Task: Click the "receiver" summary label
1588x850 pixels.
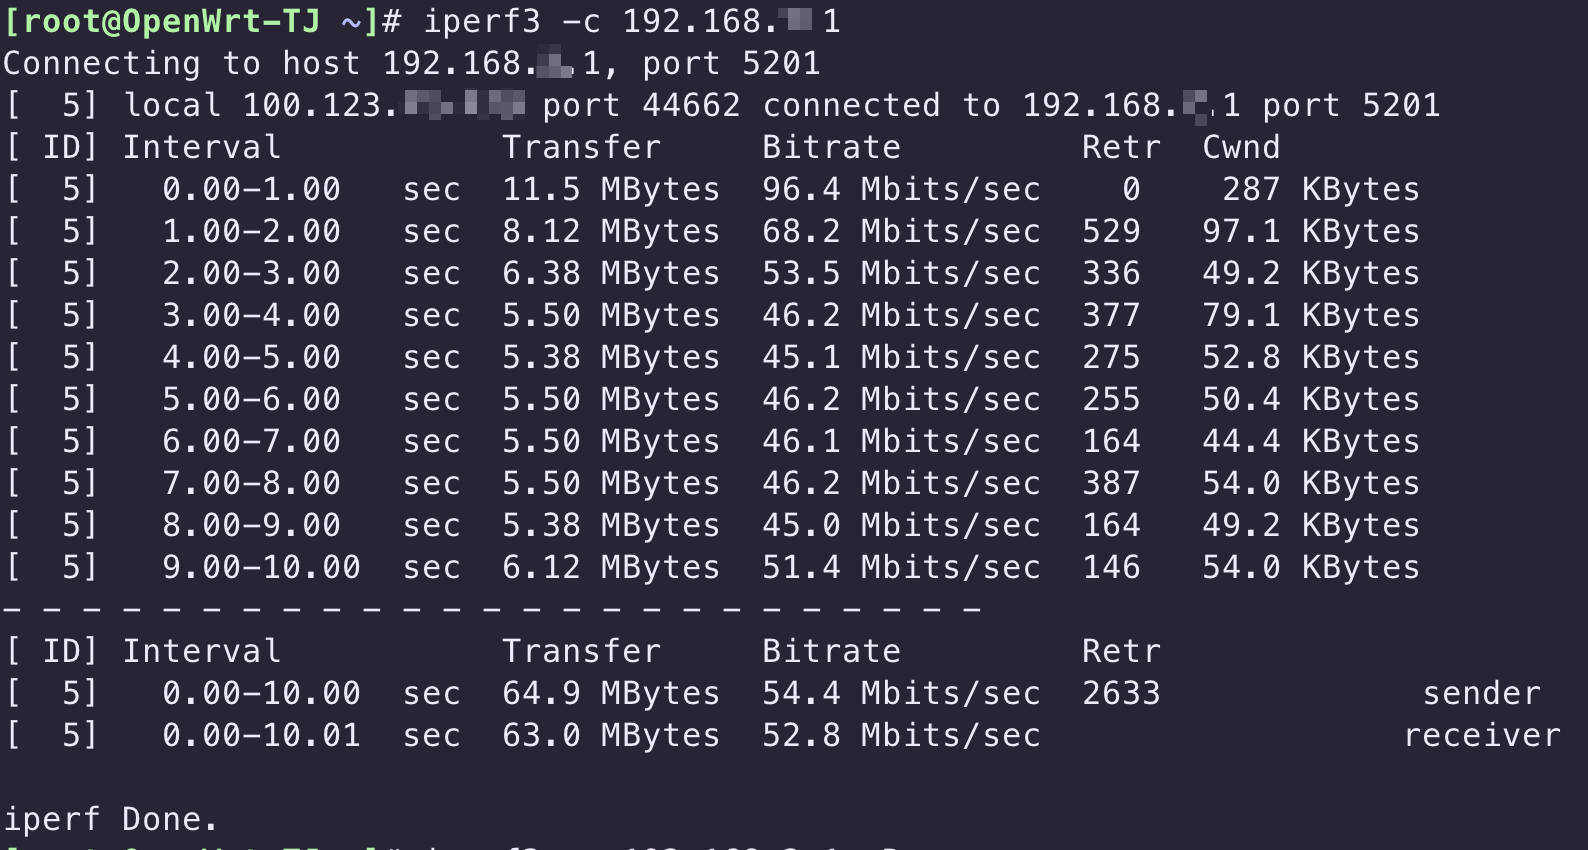Action: (1481, 735)
